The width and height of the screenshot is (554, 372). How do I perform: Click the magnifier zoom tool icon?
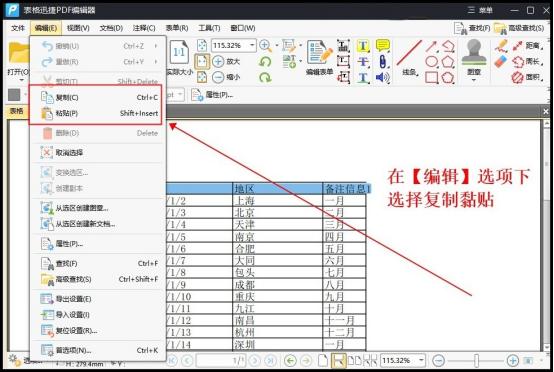pyautogui.click(x=265, y=46)
